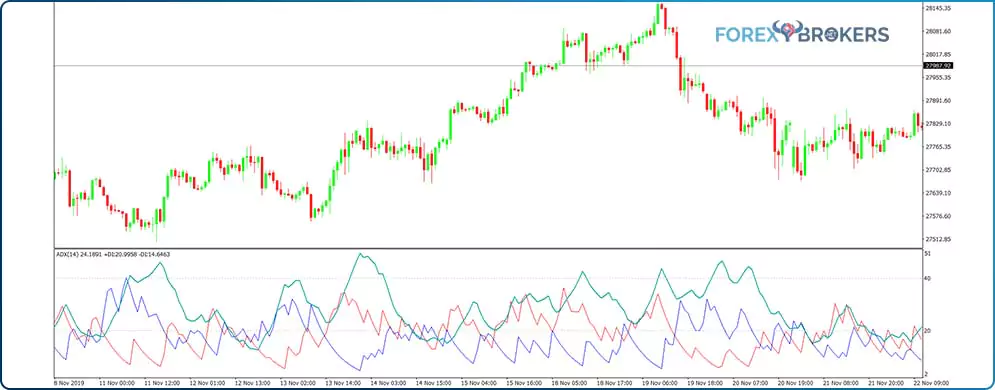Click the 13 Nov 02:00 time label
The height and width of the screenshot is (390, 995).
pos(298,383)
